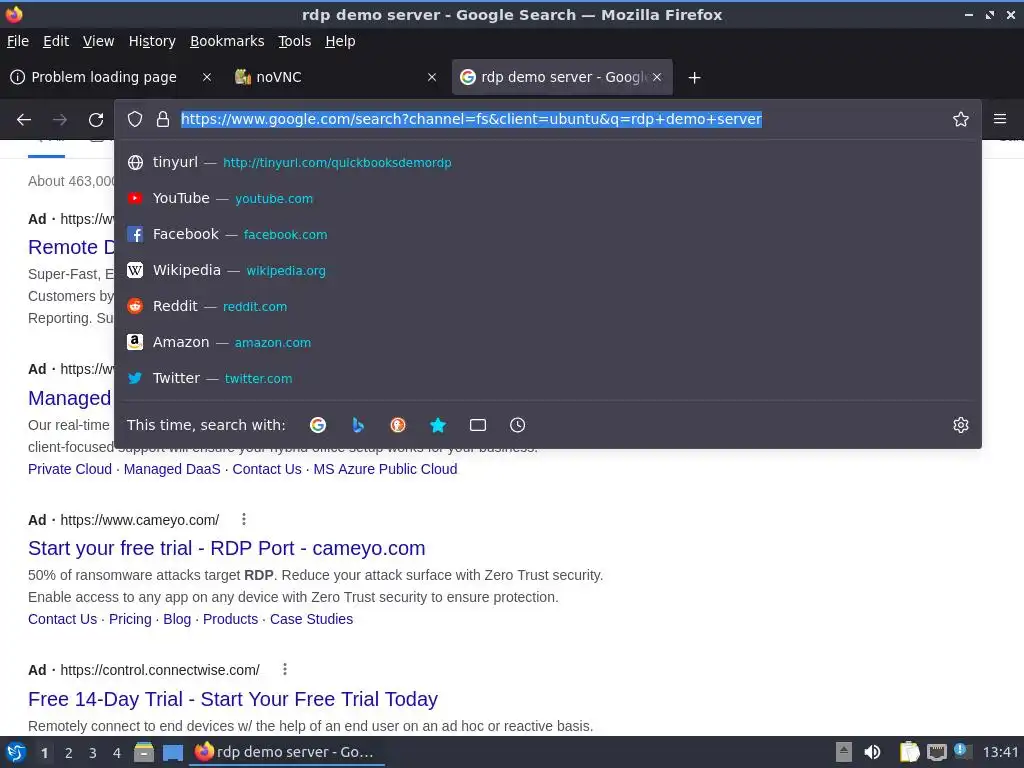Image resolution: width=1024 pixels, height=768 pixels.
Task: Open cameyo Start your free trial result
Action: pos(227,548)
